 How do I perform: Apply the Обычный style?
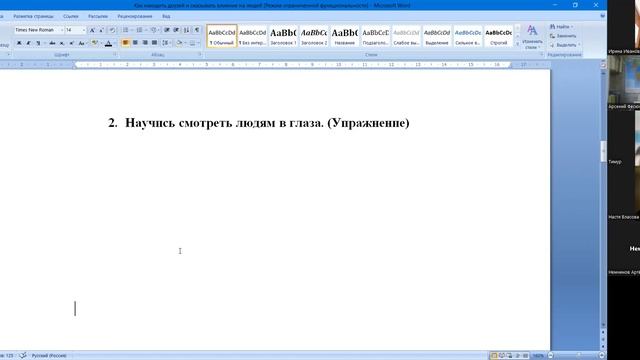[222, 36]
